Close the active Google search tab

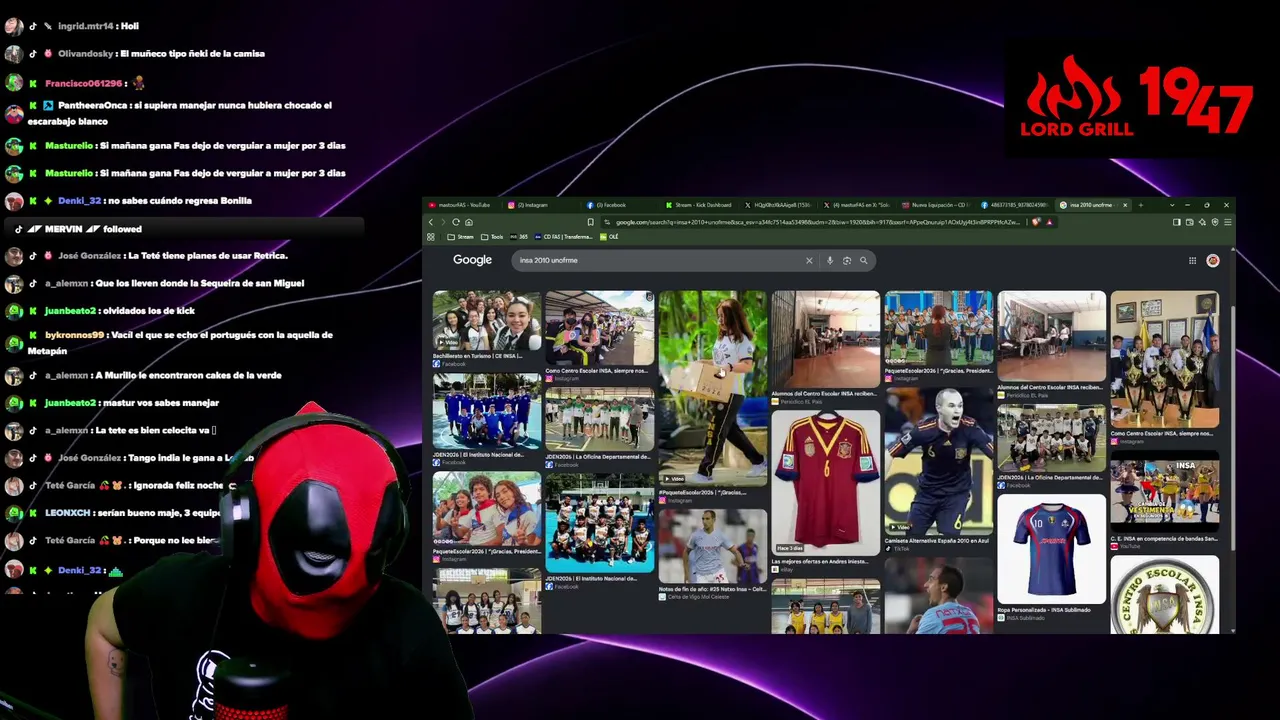pos(1125,205)
